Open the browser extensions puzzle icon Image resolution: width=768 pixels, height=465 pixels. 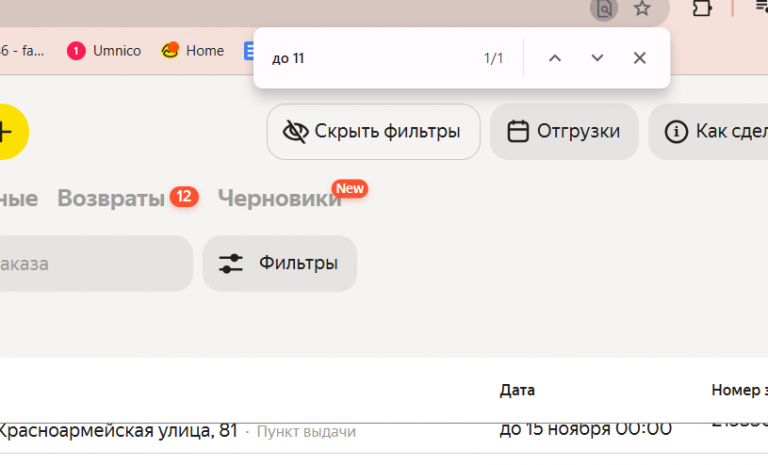[x=701, y=8]
